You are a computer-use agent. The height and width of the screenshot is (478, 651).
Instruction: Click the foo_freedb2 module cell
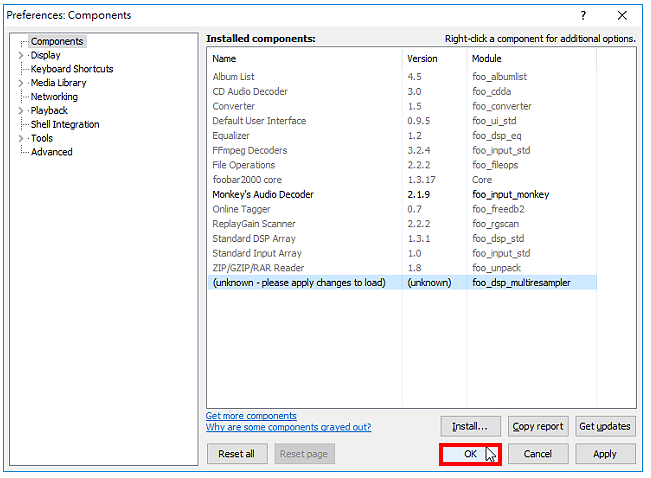tap(498, 209)
